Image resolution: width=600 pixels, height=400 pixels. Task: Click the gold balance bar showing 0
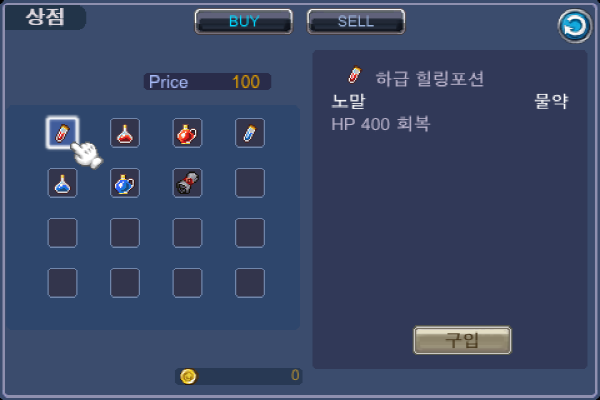pos(239,376)
